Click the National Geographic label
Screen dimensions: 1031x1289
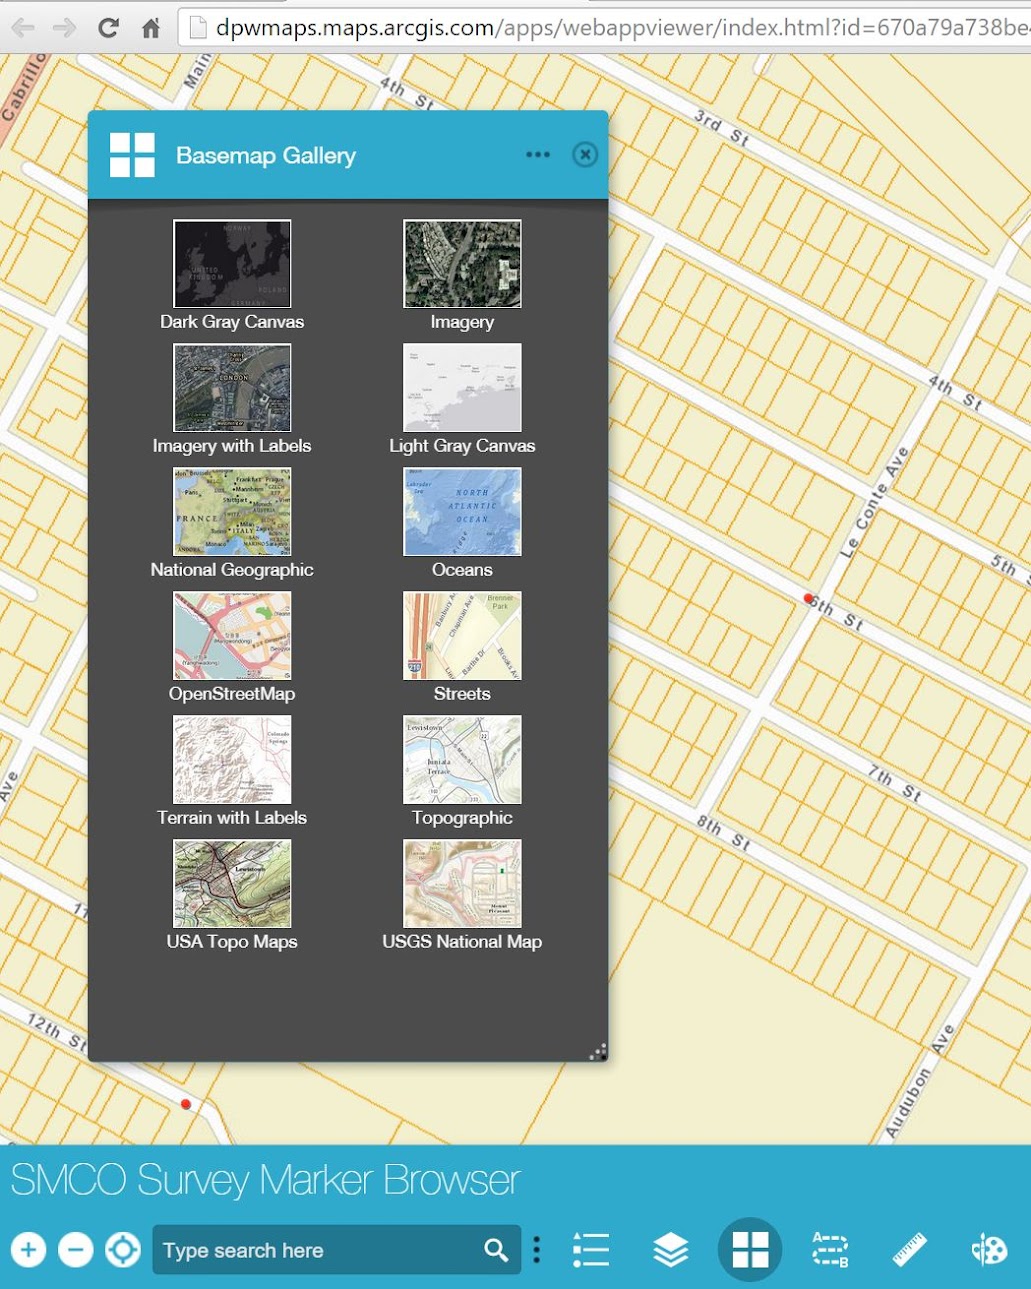coord(232,570)
